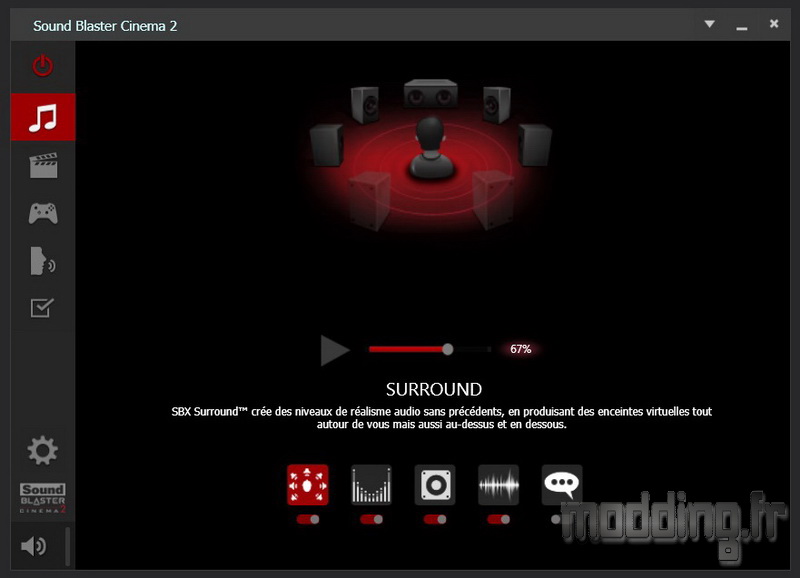Click the red power button icon
Viewport: 800px width, 578px height.
point(42,66)
